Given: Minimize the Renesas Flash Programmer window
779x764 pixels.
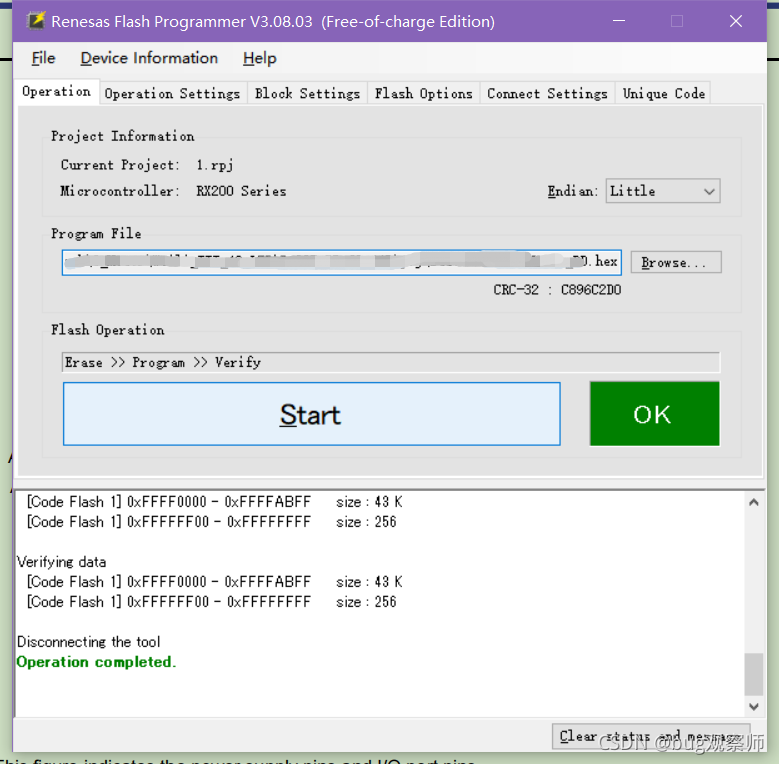Looking at the screenshot, I should point(619,21).
